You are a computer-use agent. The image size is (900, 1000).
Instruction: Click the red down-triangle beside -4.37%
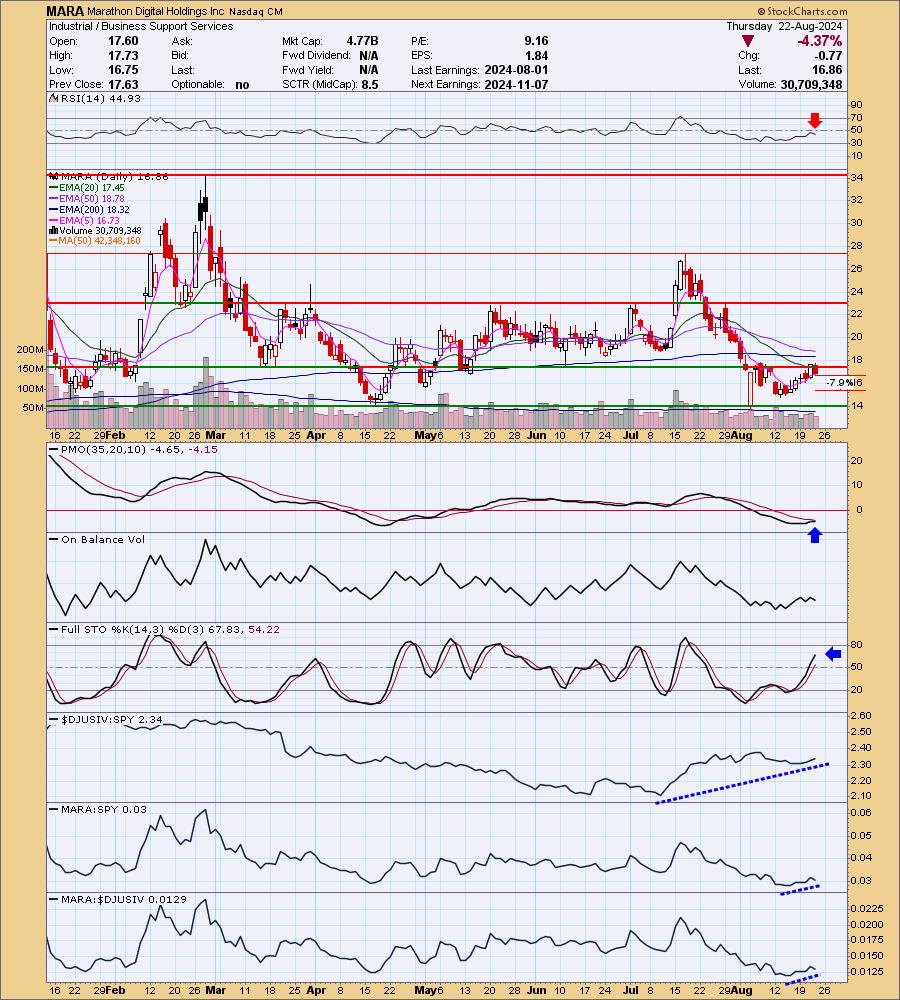click(748, 41)
